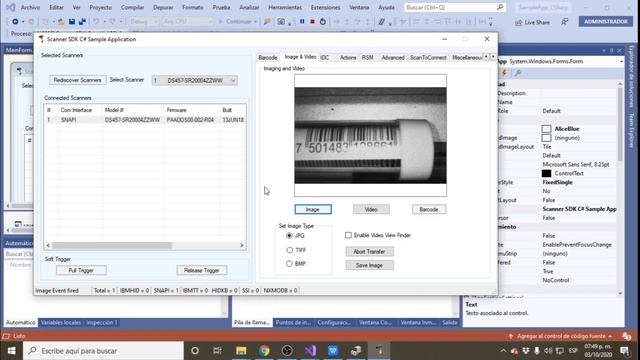Click the Rediscover Scanners button
This screenshot has width=640, height=360.
click(x=78, y=80)
